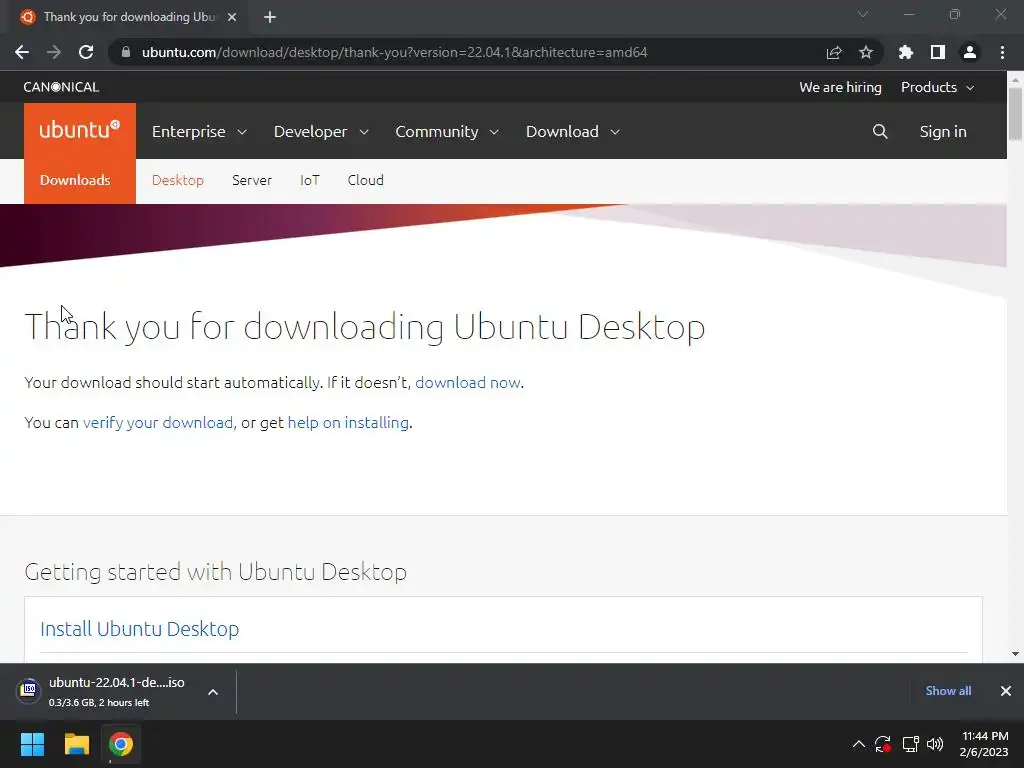Toggle the Chrome side panel icon
Screen dimensions: 1024x768
(938, 52)
